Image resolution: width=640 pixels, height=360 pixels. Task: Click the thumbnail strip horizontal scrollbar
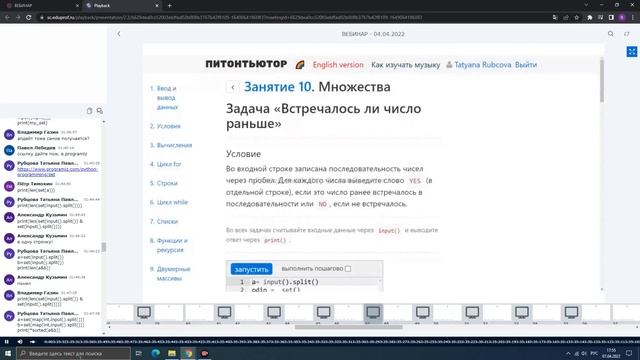click(349, 327)
